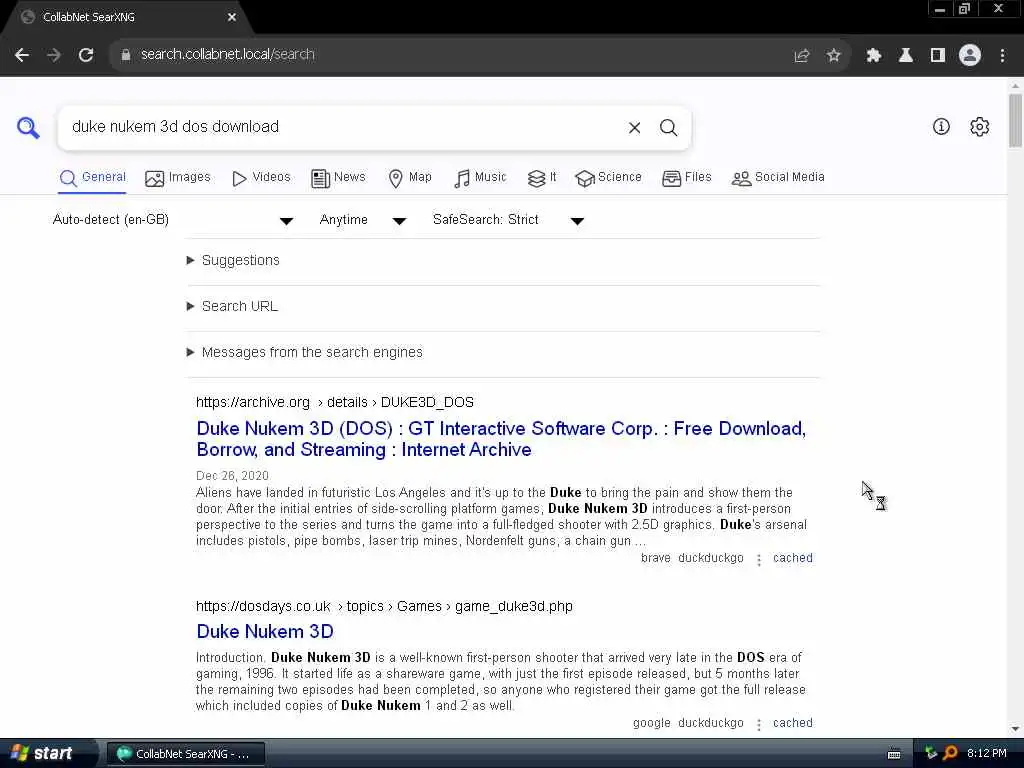Open the more options dots for dosdays result

[x=759, y=724]
